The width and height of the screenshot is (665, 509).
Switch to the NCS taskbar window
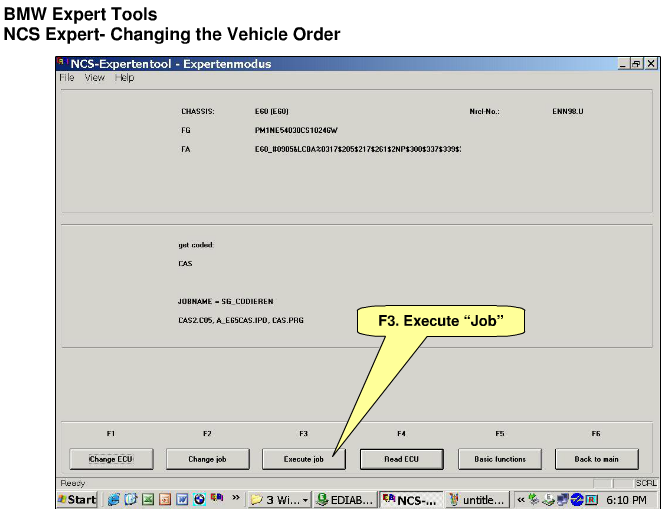tap(411, 500)
